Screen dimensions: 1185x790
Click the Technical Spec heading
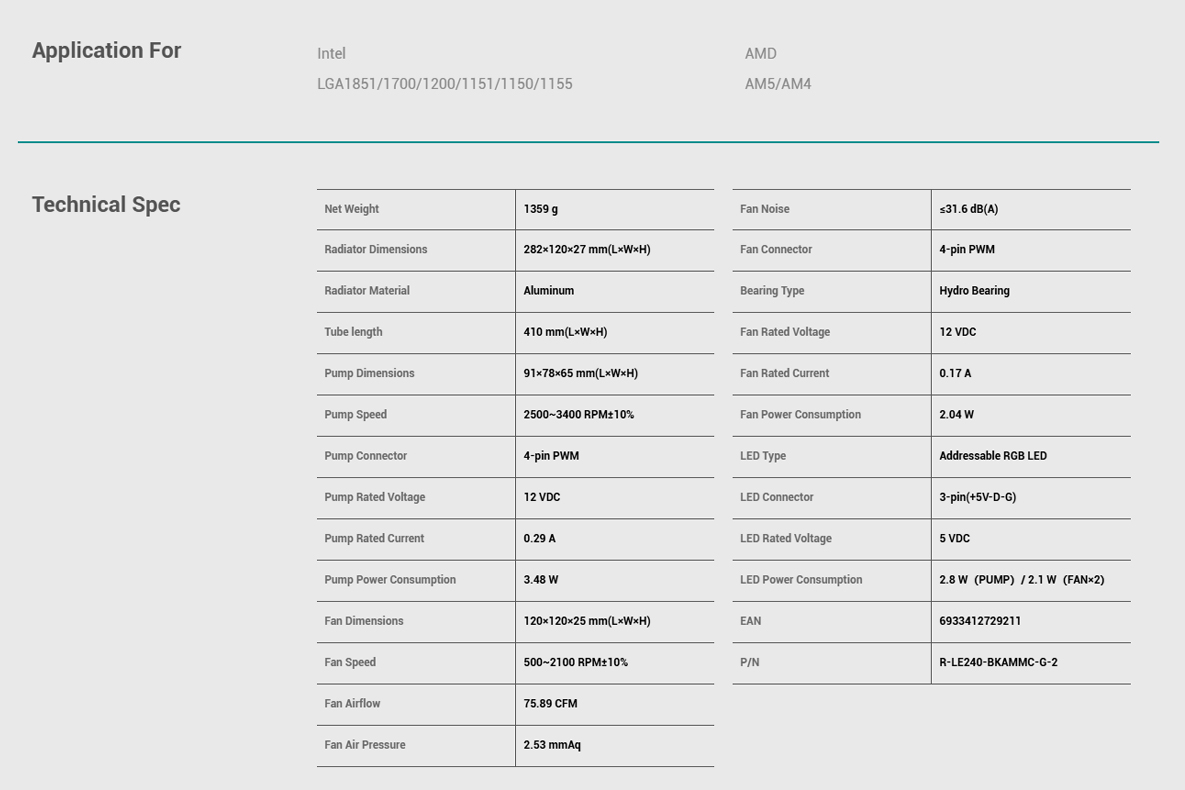coord(106,205)
